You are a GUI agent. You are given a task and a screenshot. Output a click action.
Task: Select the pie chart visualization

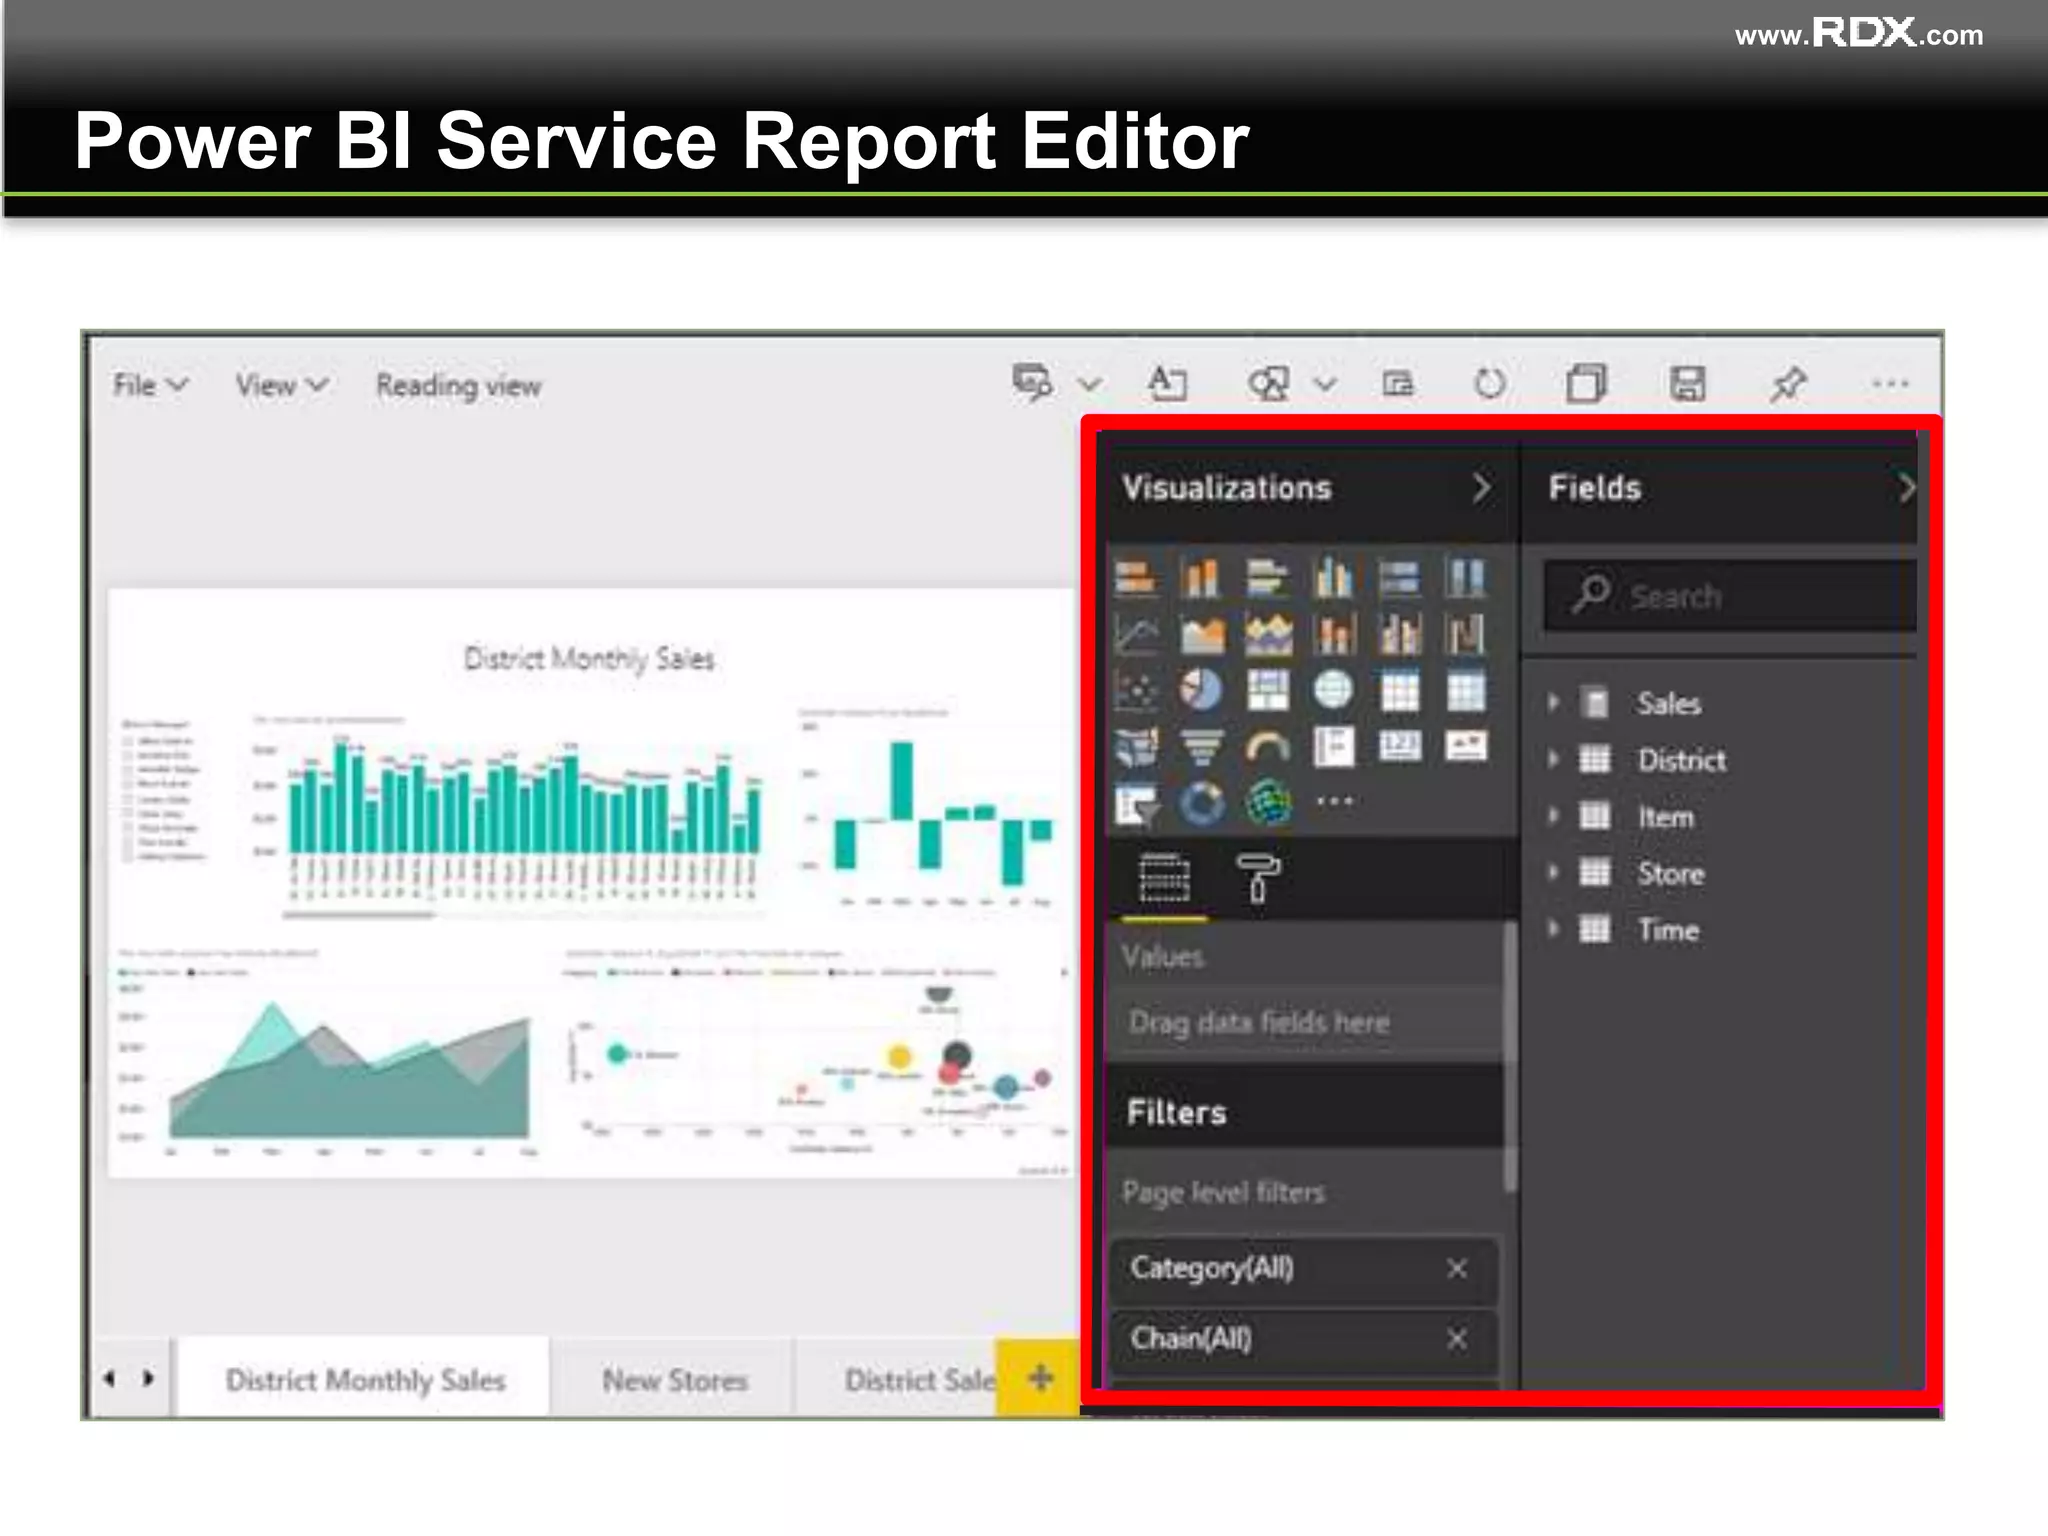pos(1202,690)
